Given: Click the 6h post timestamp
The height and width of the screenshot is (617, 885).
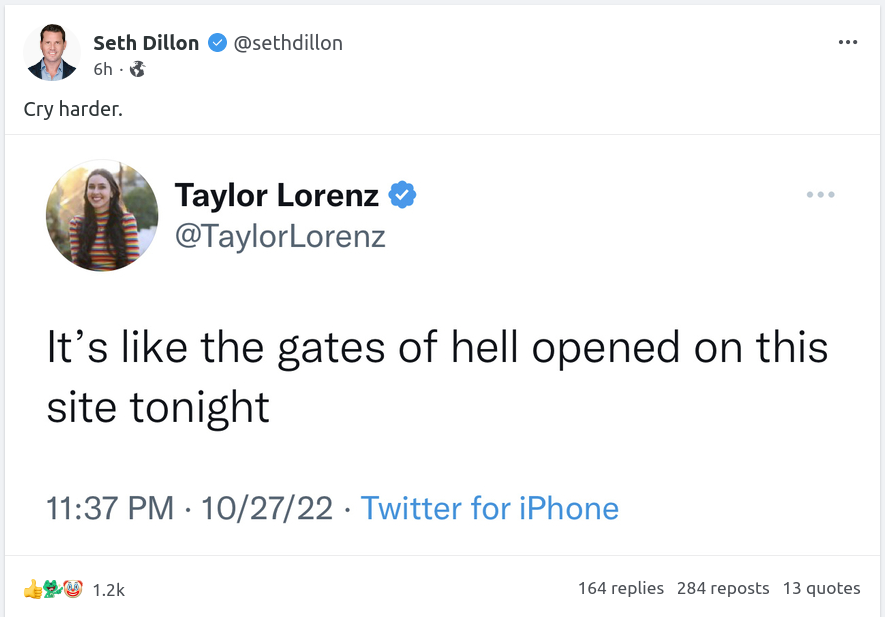Looking at the screenshot, I should (103, 70).
